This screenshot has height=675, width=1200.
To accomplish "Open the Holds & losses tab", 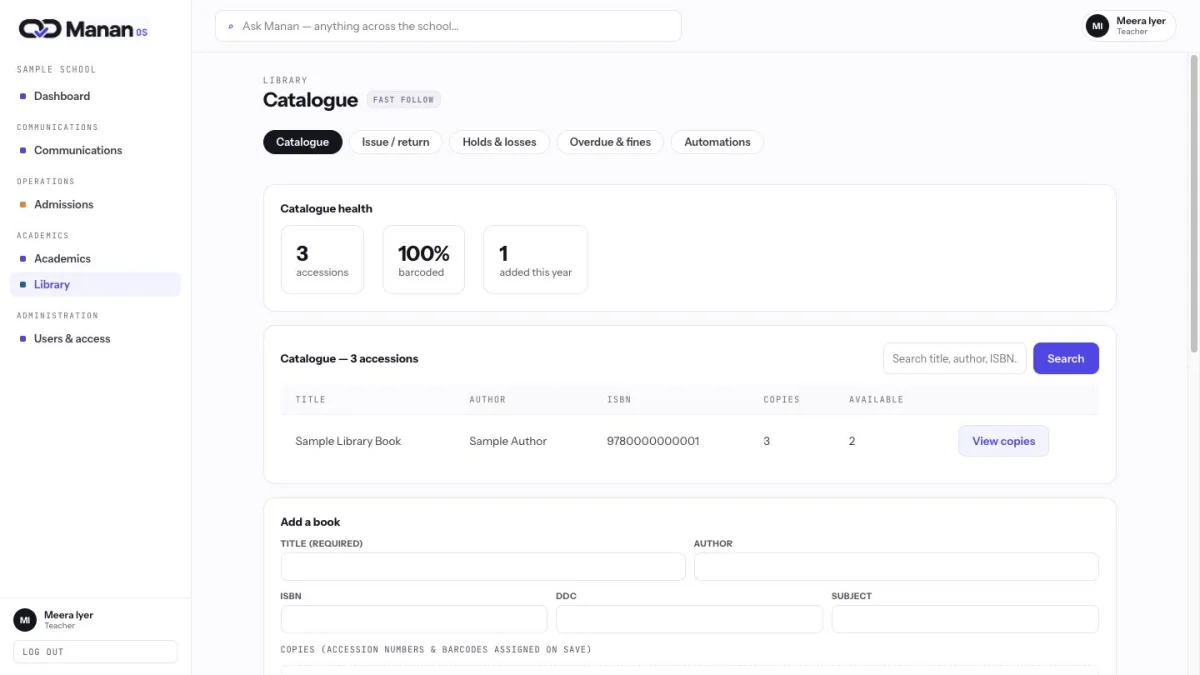I will (499, 142).
